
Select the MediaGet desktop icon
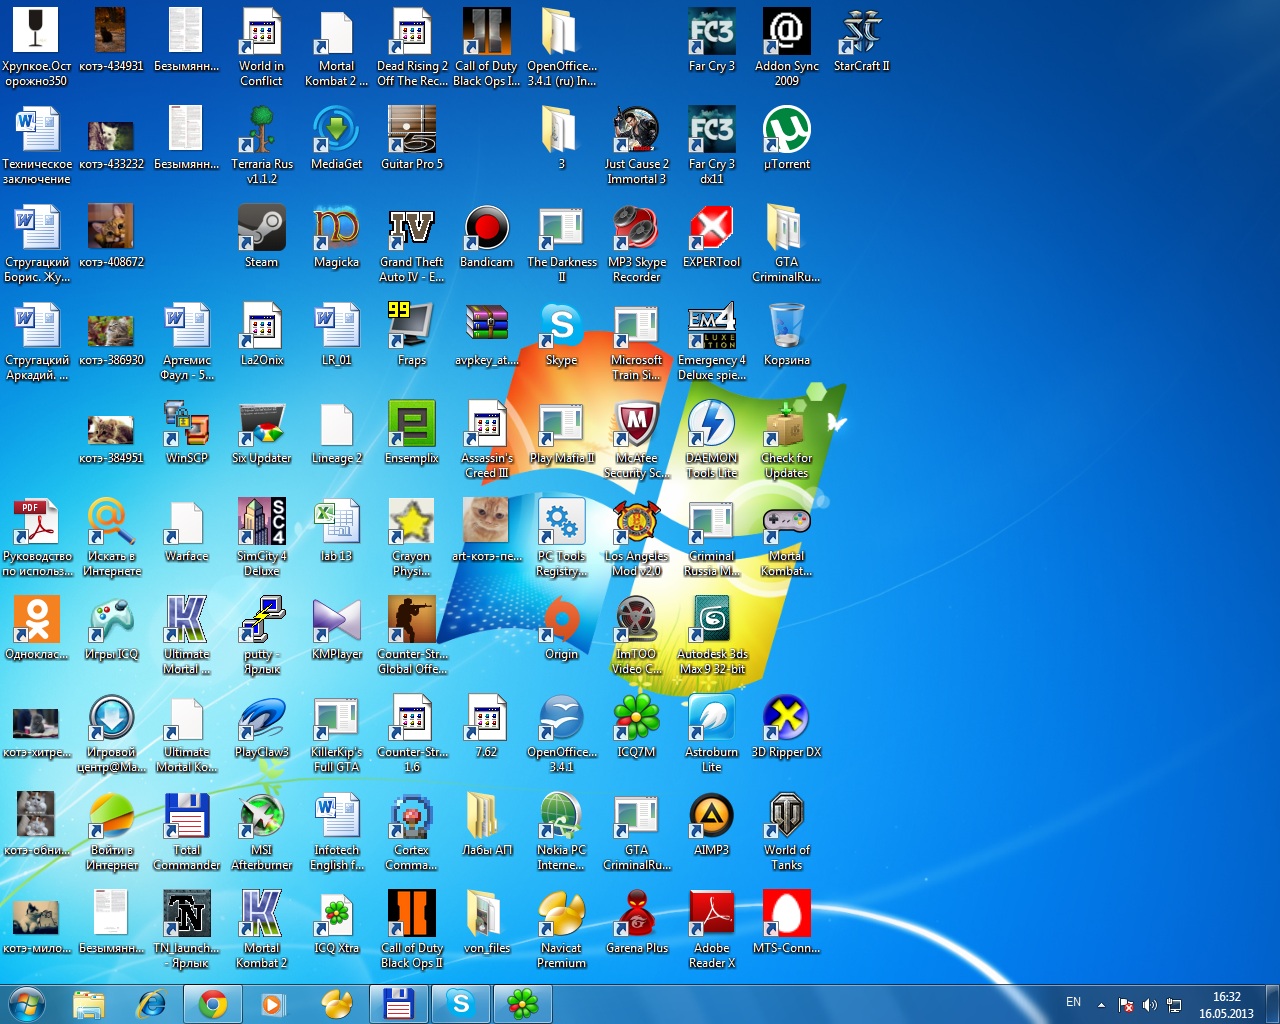coord(336,139)
